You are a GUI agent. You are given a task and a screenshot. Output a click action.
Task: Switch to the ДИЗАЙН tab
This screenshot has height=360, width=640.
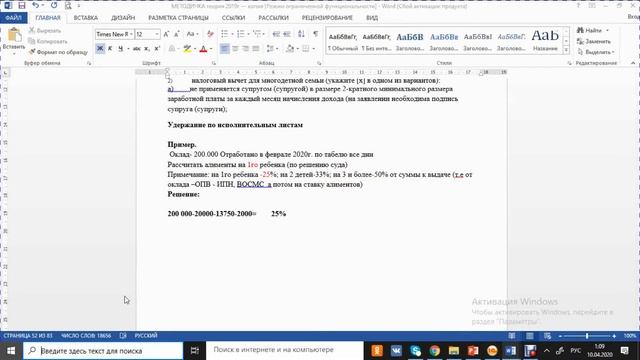(x=123, y=18)
